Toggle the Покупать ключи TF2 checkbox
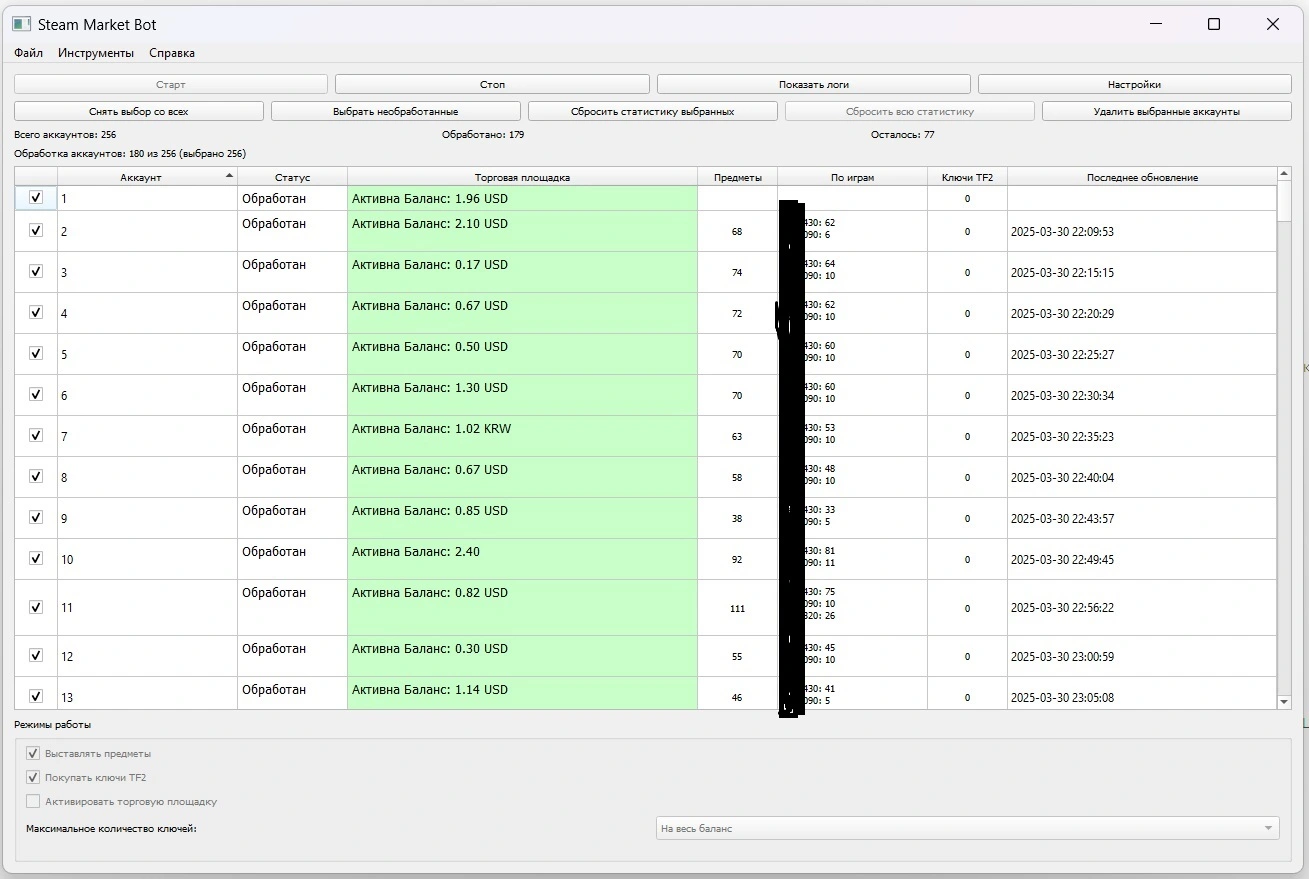 coord(33,777)
